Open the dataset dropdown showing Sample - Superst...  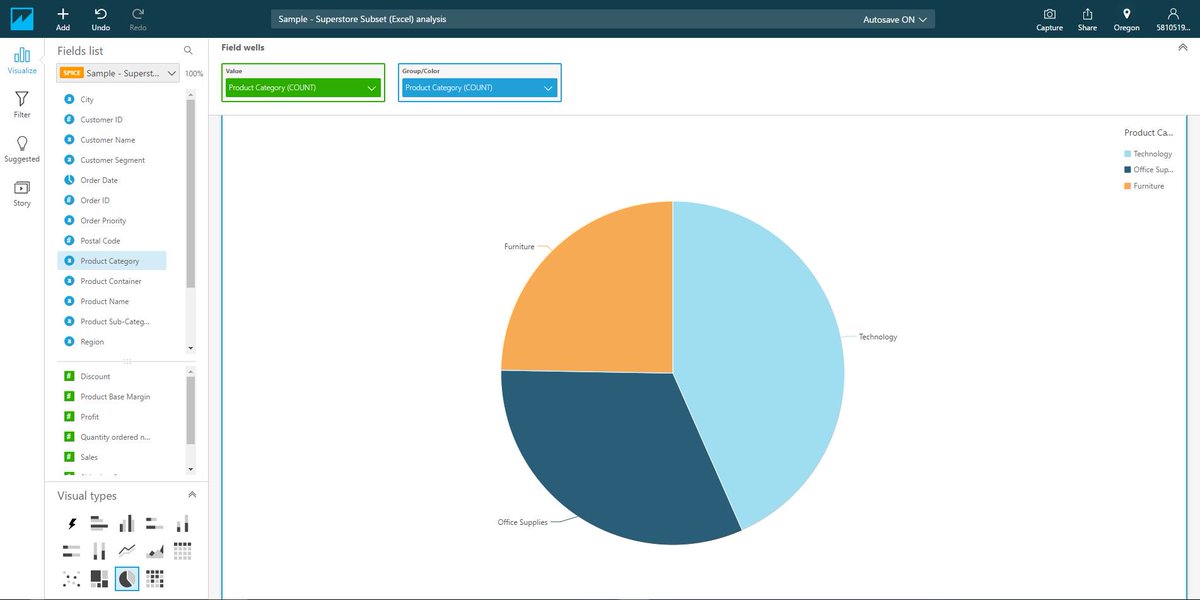click(x=120, y=73)
